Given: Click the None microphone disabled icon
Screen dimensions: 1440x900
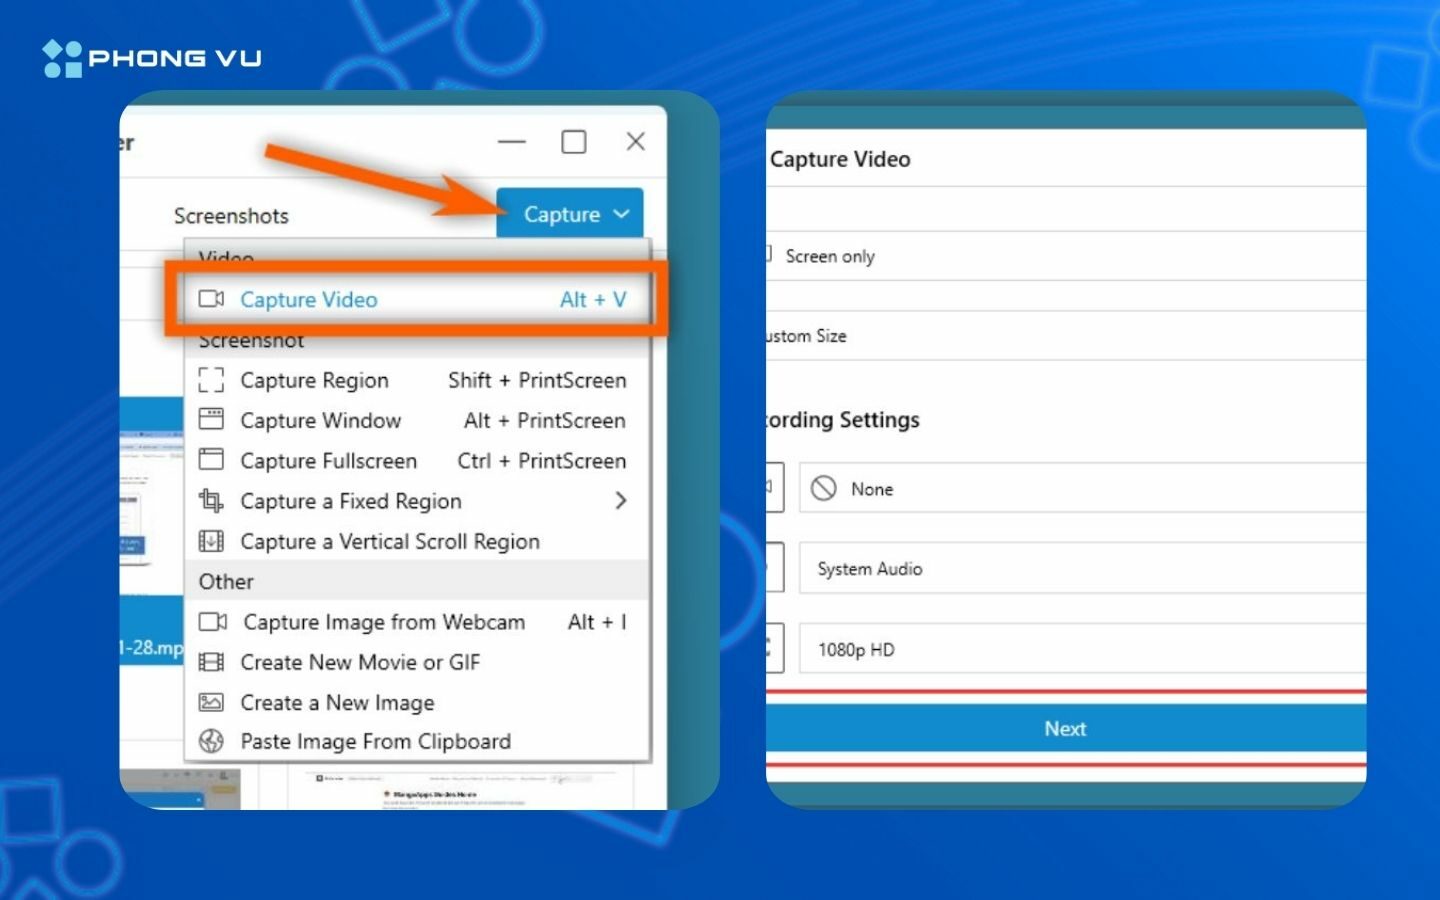Looking at the screenshot, I should (x=823, y=488).
